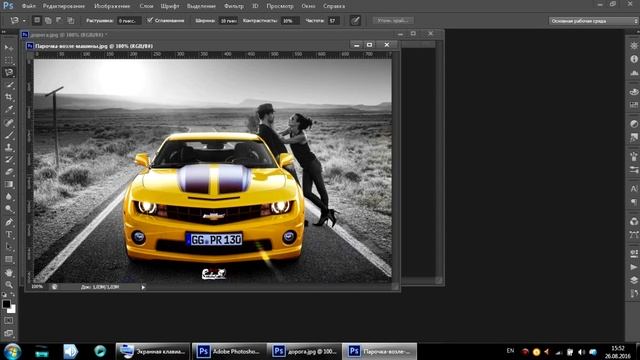Select the Eyedropper tool
The height and width of the screenshot is (360, 640).
tap(9, 110)
